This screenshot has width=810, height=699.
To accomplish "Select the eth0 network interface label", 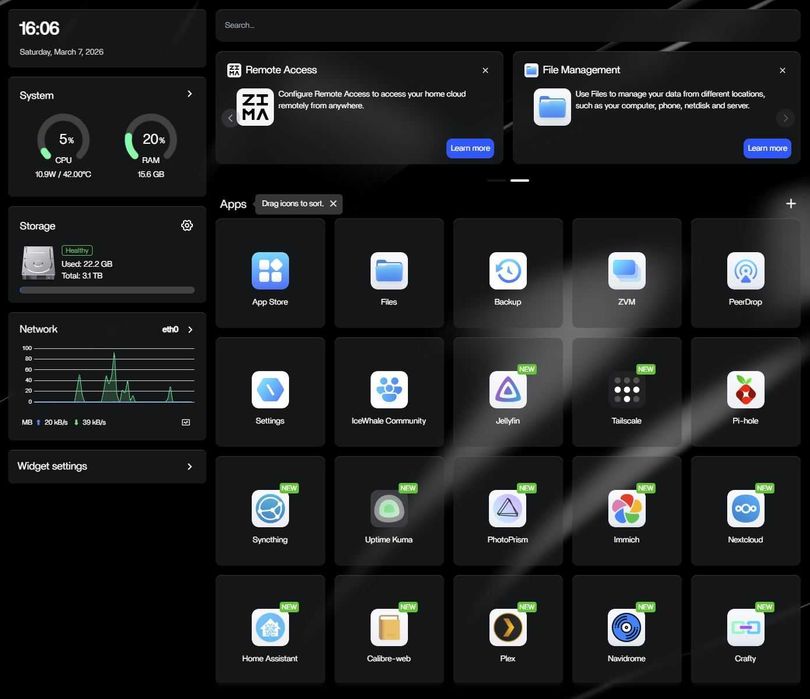I will 170,329.
